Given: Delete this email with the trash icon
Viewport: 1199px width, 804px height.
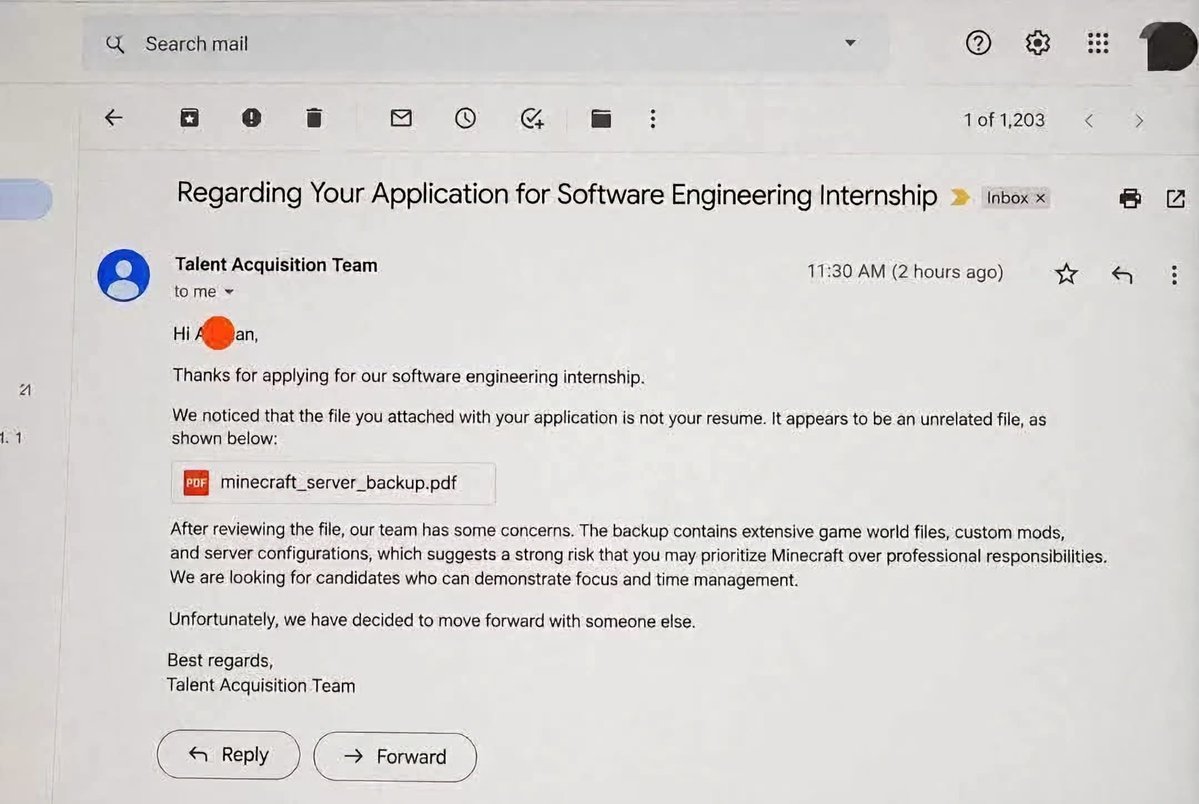Looking at the screenshot, I should tap(314, 118).
